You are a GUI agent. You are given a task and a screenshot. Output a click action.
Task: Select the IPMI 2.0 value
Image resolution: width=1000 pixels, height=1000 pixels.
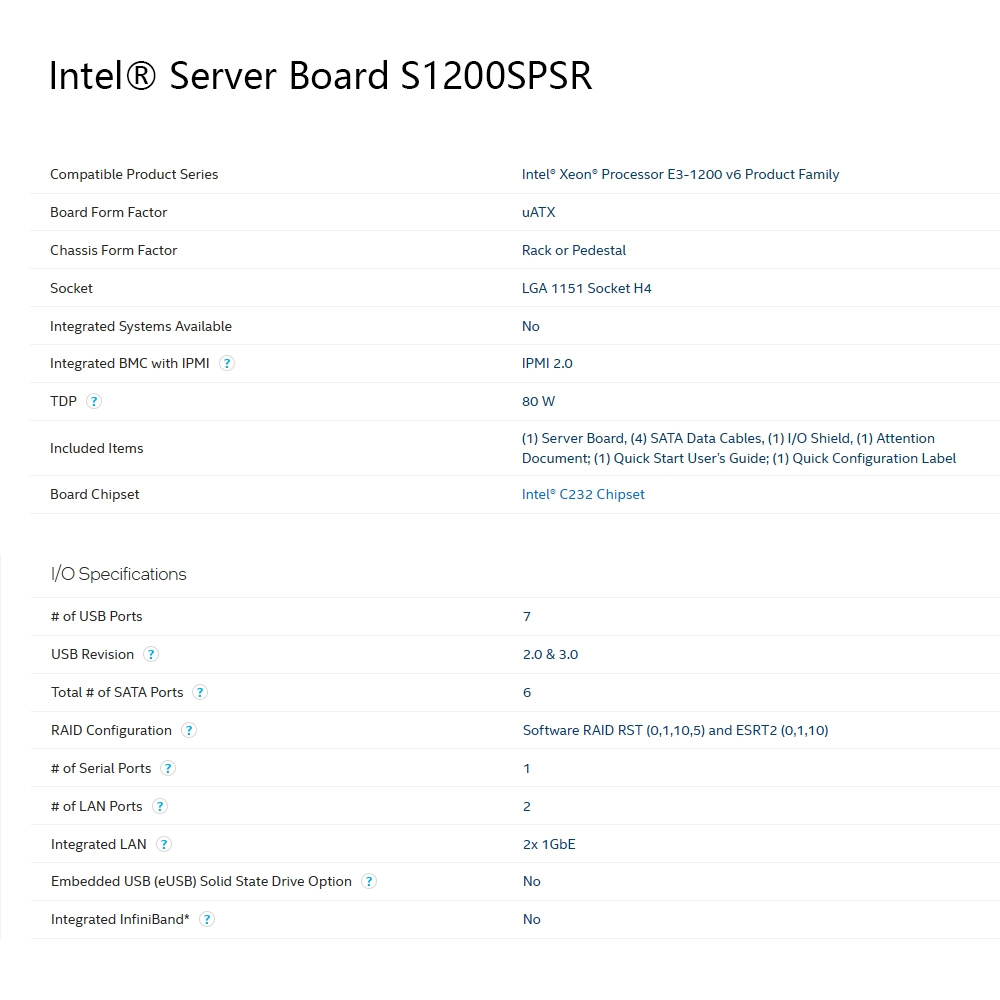(x=547, y=364)
